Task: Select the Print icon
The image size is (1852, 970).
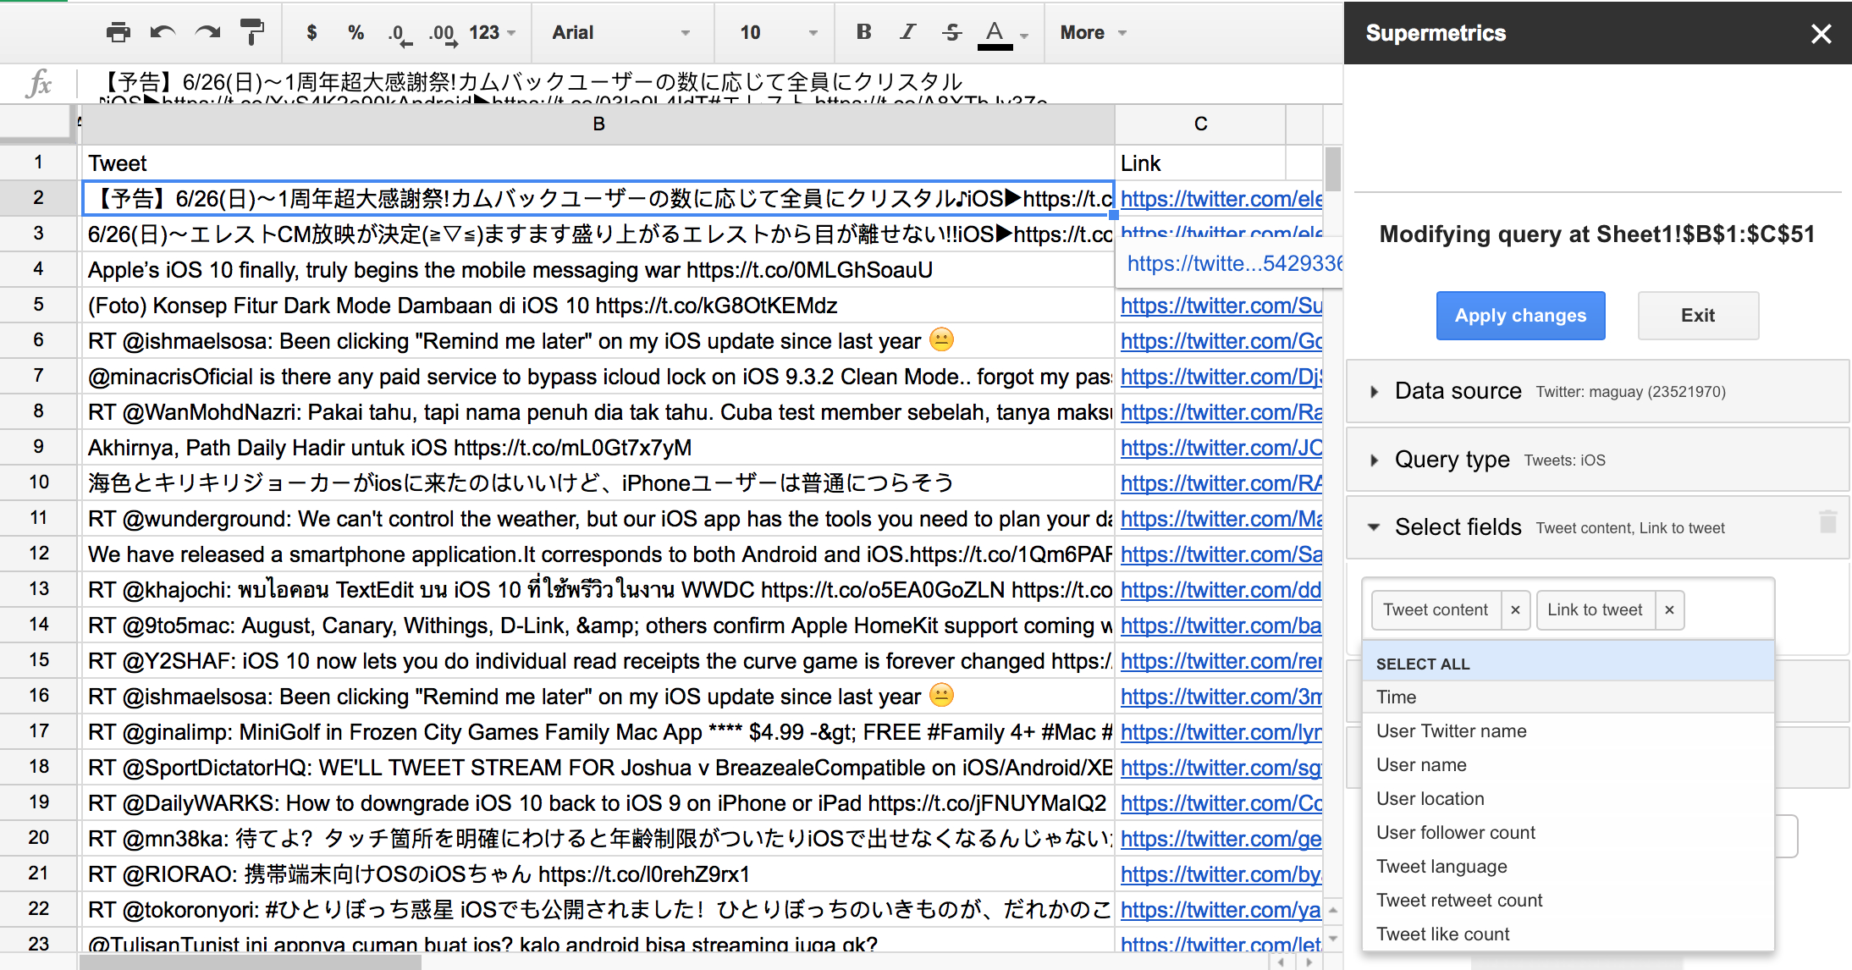Action: point(118,32)
